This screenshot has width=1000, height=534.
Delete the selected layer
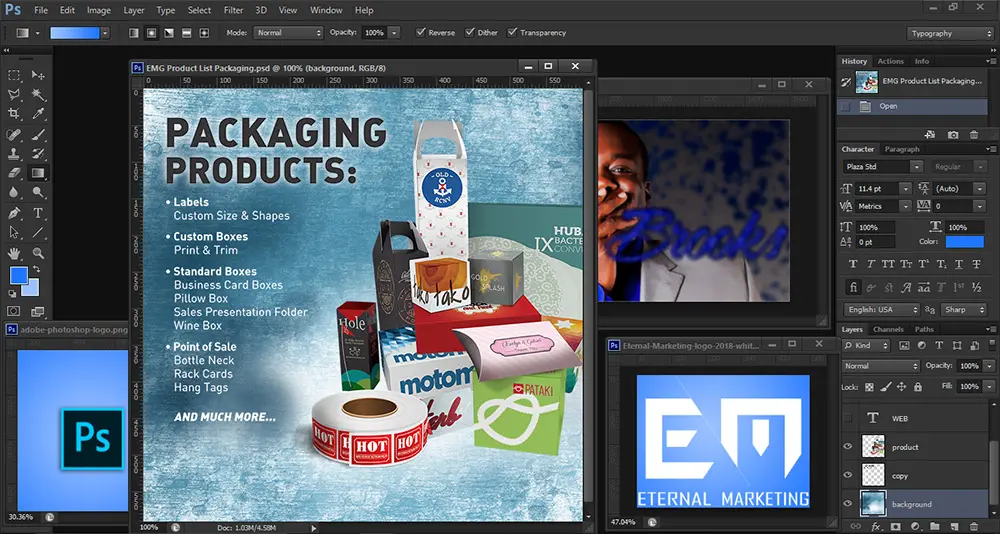[974, 527]
